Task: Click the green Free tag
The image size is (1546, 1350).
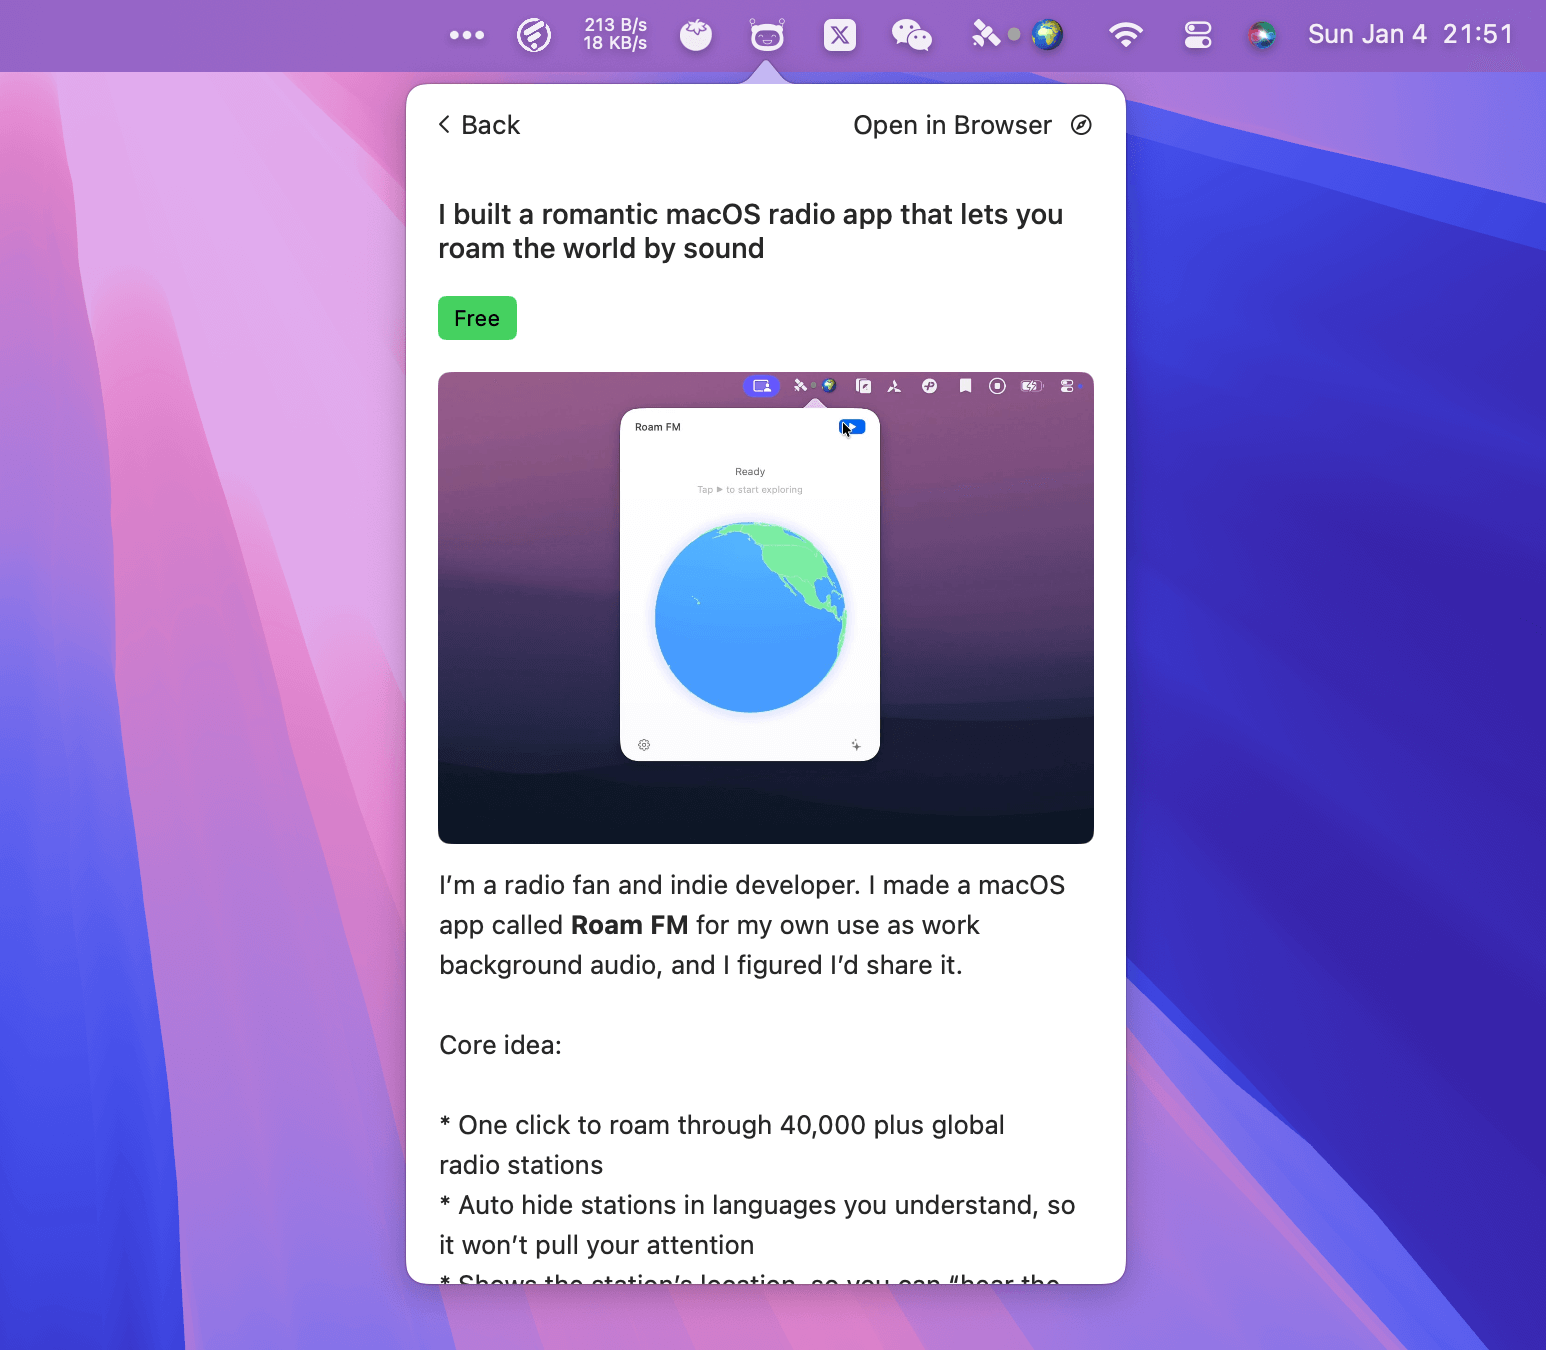Action: [477, 318]
